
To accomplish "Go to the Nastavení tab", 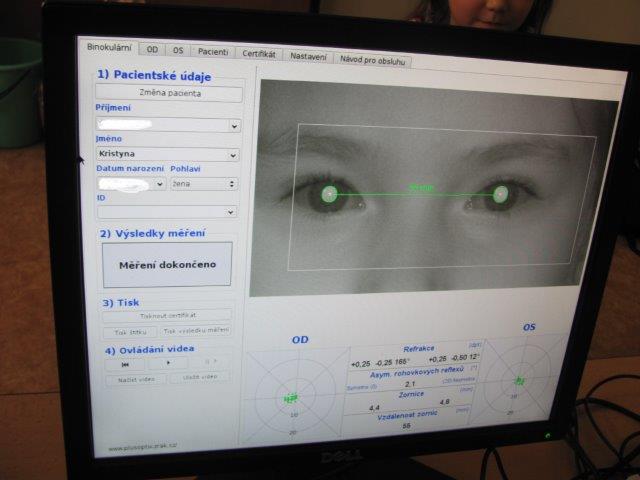I will (308, 56).
